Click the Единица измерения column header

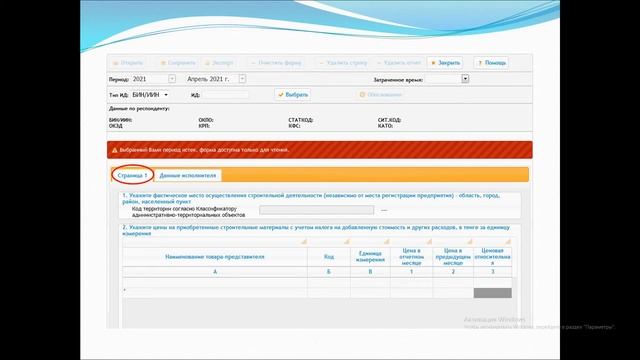click(370, 257)
